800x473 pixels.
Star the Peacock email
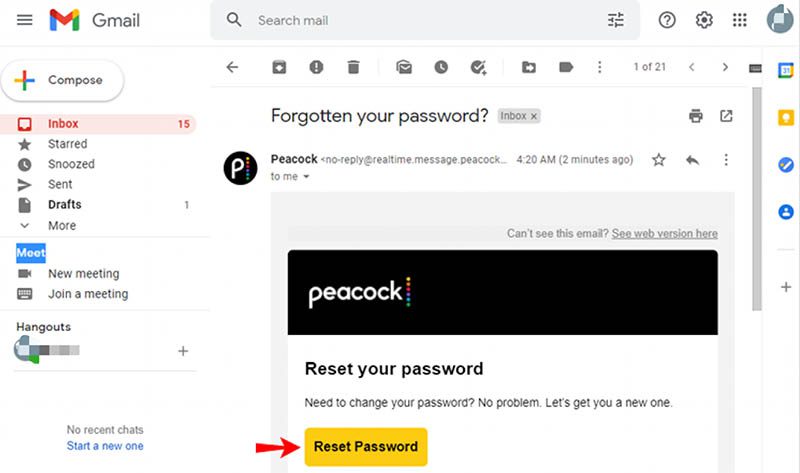658,160
